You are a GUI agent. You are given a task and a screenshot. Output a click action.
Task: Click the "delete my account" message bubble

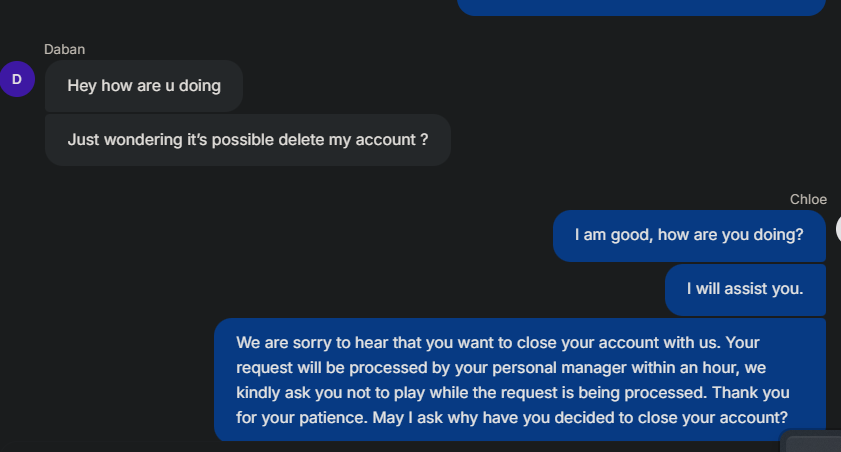pos(247,140)
